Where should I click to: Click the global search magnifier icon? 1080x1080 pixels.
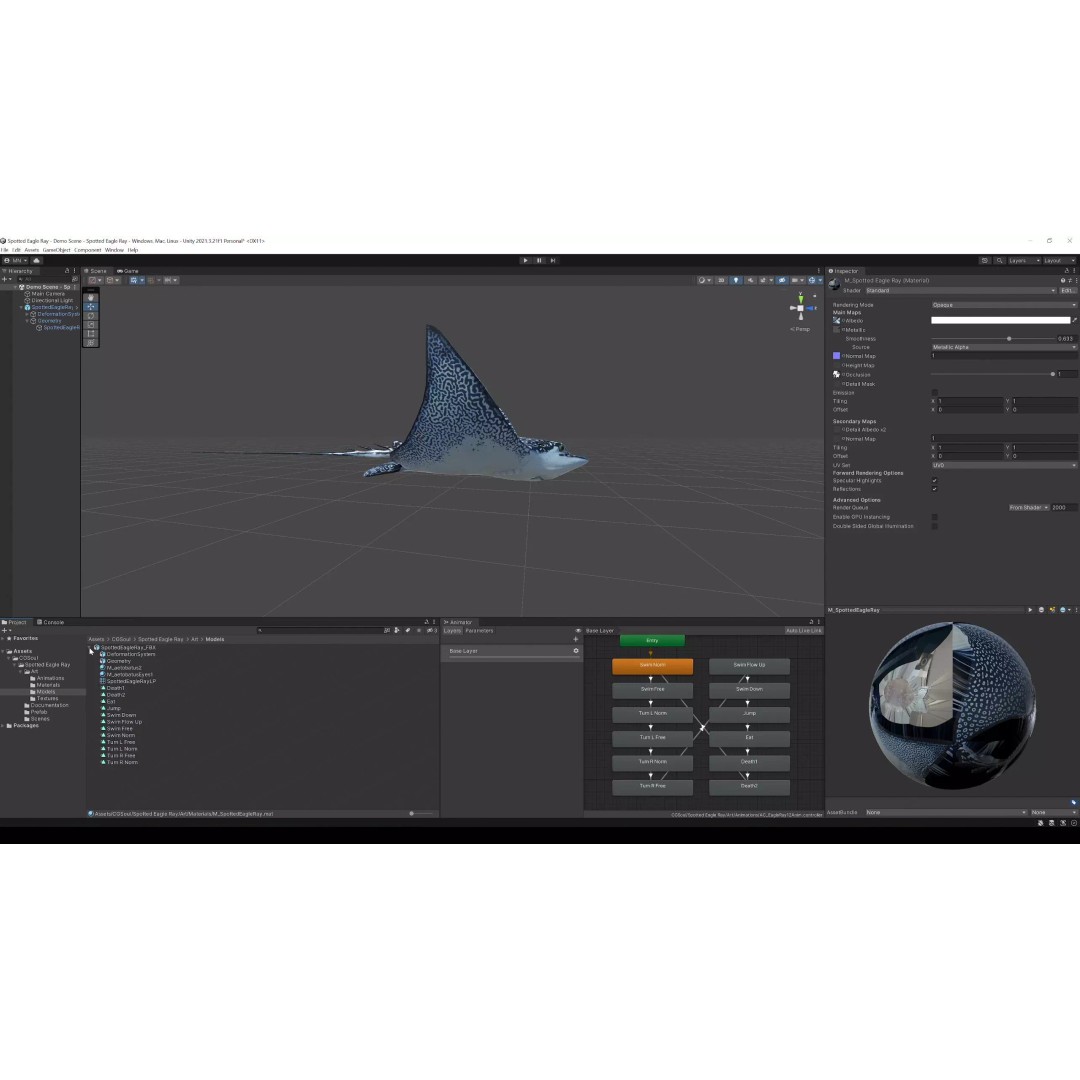(x=999, y=260)
